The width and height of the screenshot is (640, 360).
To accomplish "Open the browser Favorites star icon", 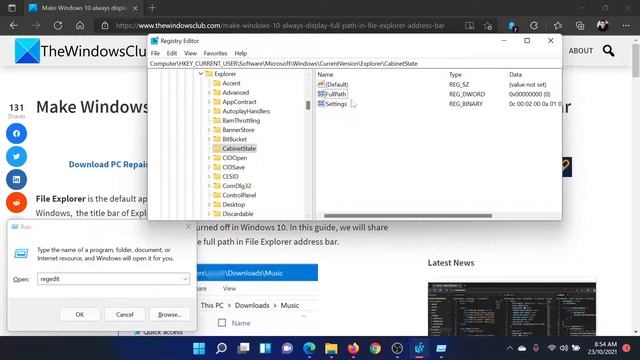I will click(x=558, y=25).
